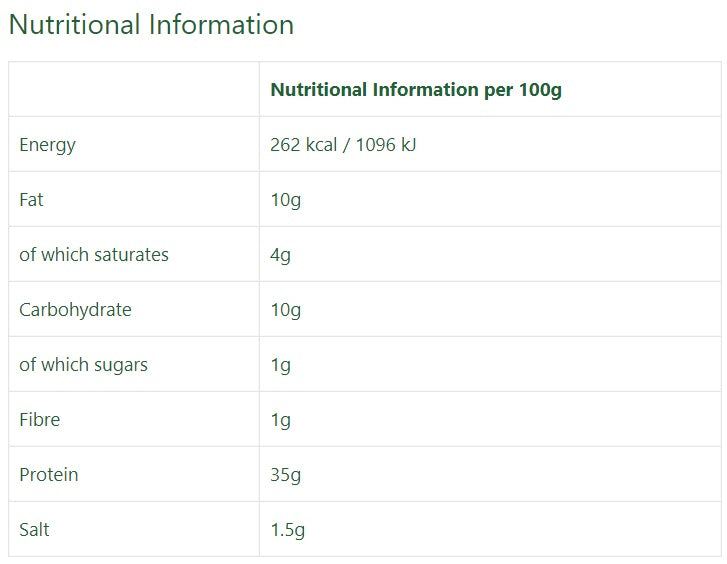Select the 1.5g salt value
This screenshot has height=564, width=727.
click(287, 531)
